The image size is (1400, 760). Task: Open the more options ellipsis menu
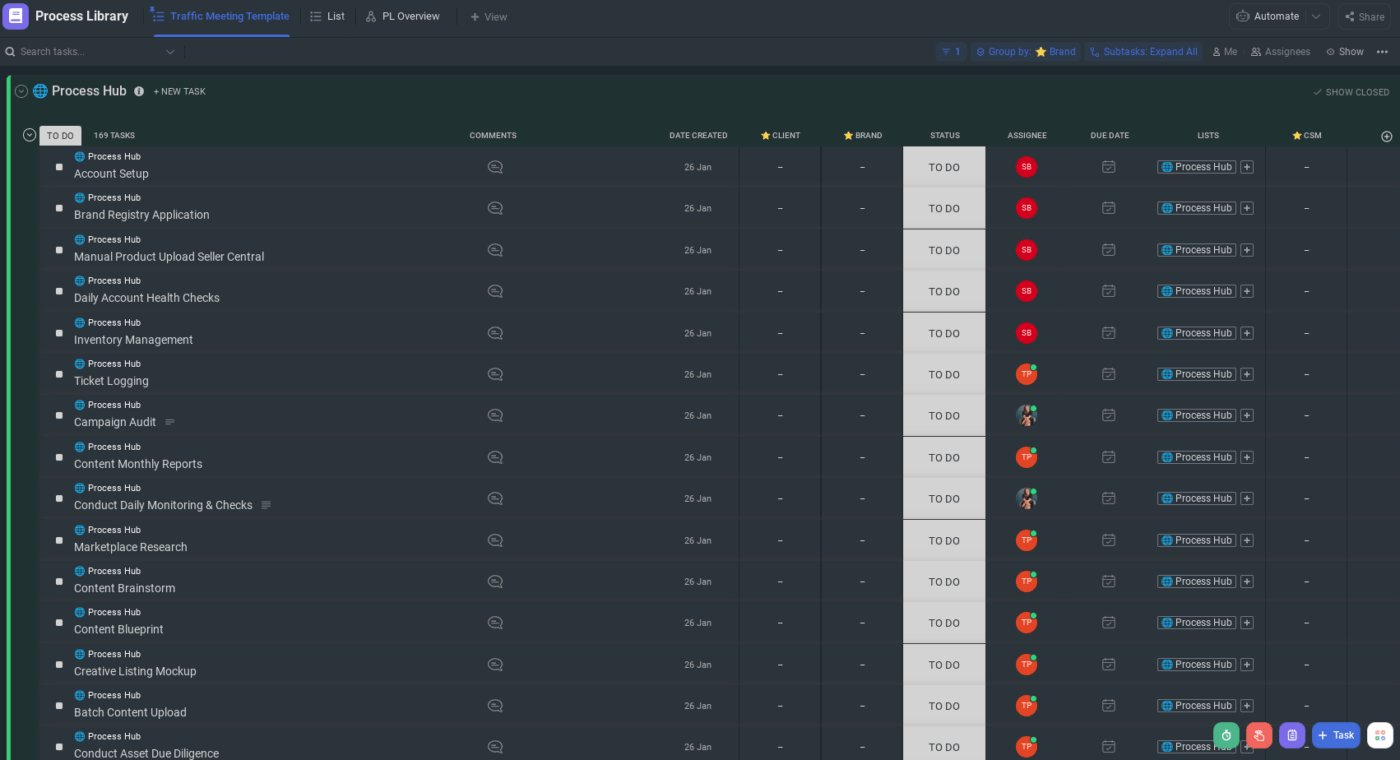(x=1382, y=52)
